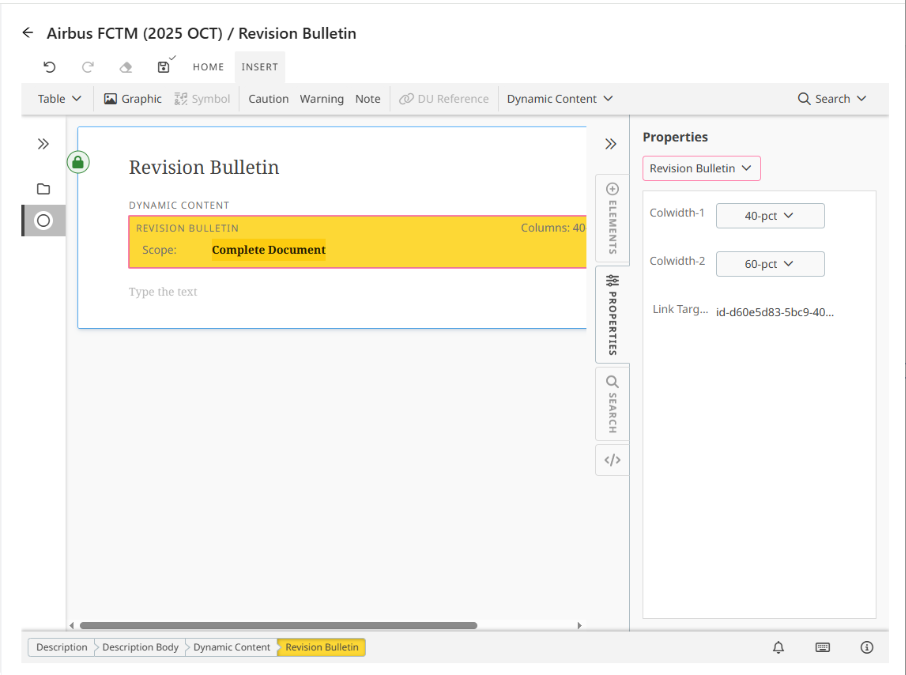
Task: Open notifications with the bell icon
Action: [x=778, y=647]
